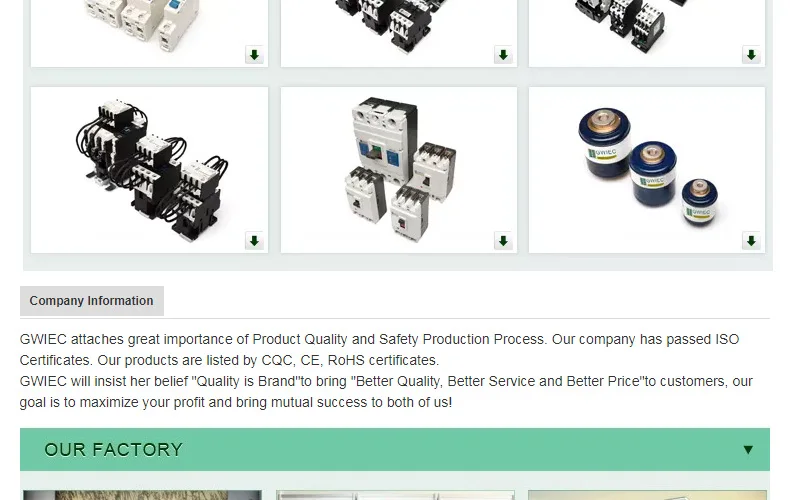Click the green arrow on the wired black contactors card
Viewport: 790px width, 500px height.
tap(254, 241)
